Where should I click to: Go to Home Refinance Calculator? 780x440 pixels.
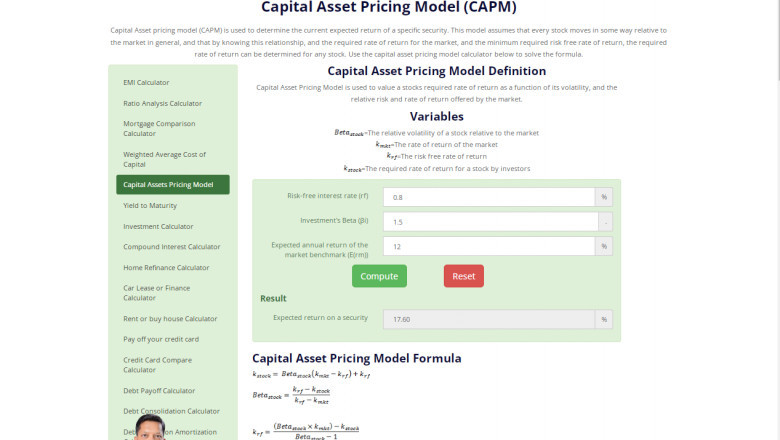pyautogui.click(x=166, y=267)
